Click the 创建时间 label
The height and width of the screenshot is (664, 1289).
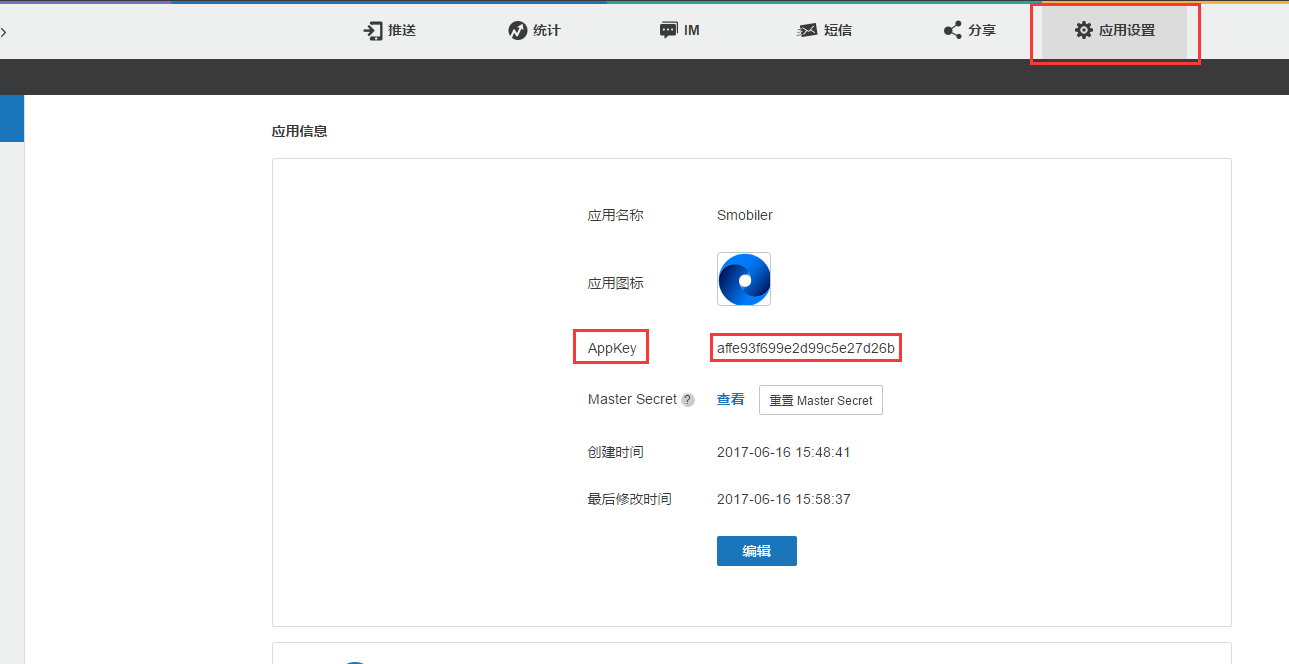click(x=616, y=452)
